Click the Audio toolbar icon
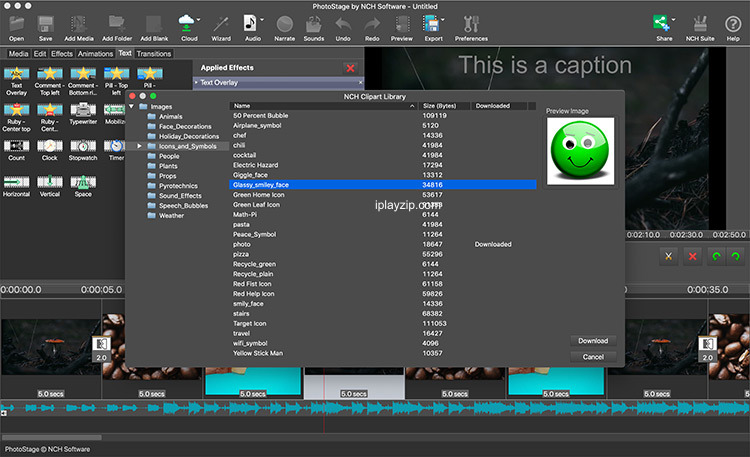 point(251,28)
